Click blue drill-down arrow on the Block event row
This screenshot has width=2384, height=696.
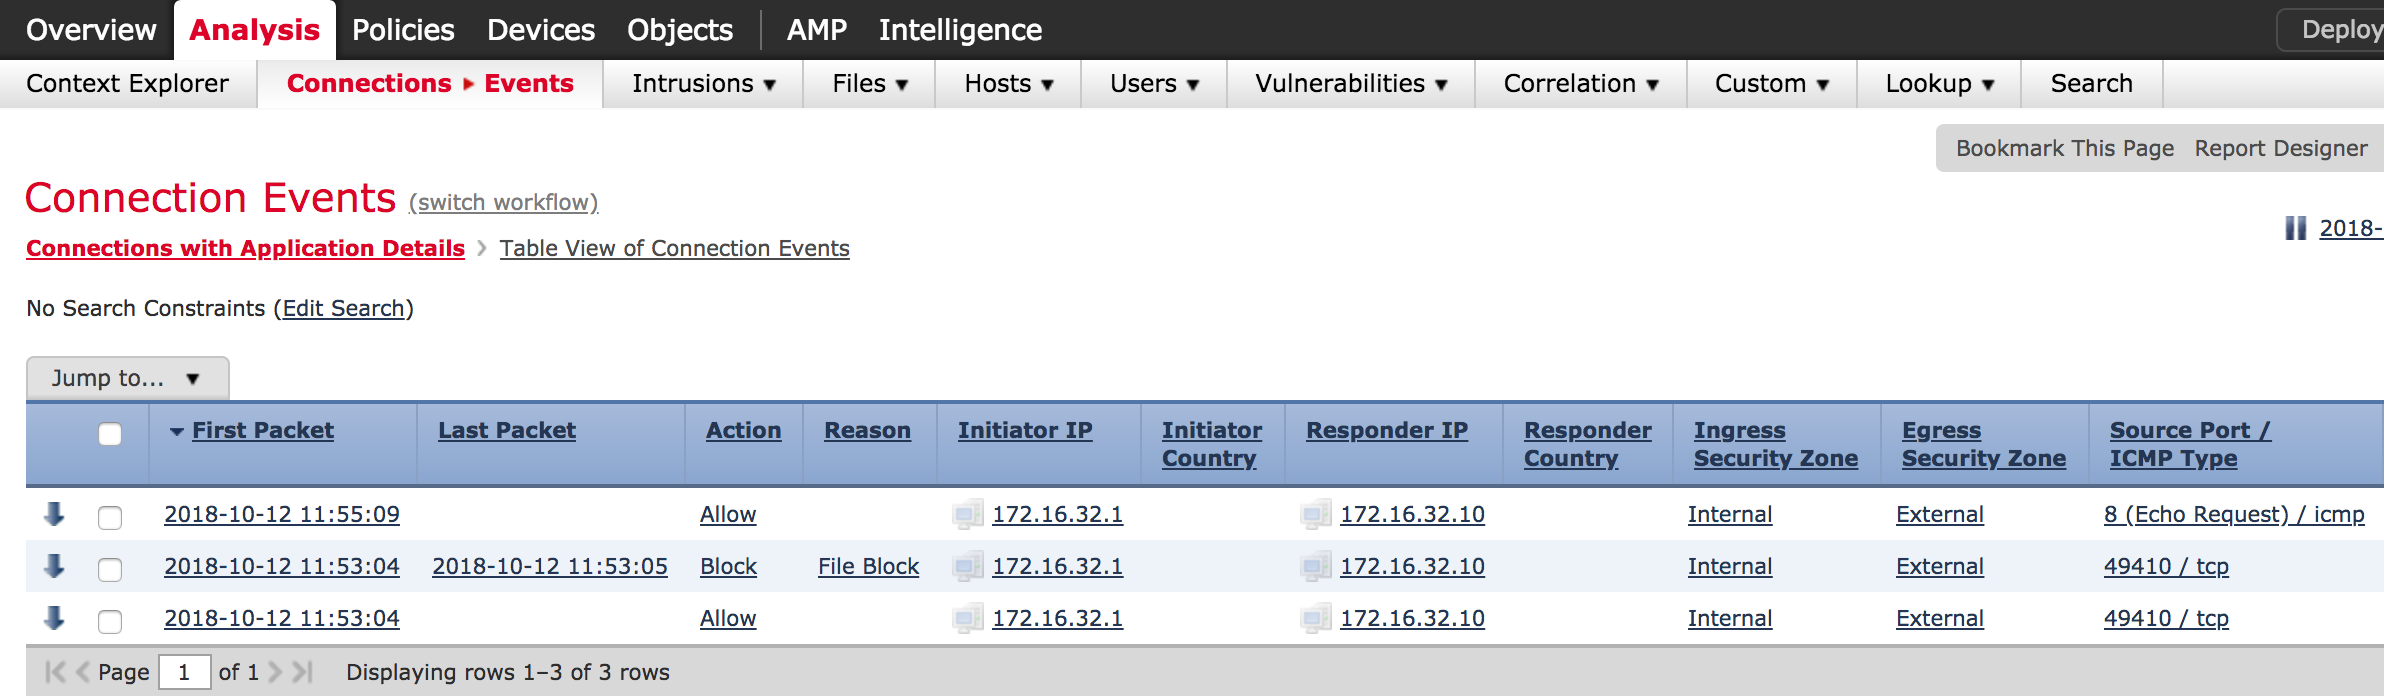pyautogui.click(x=53, y=567)
